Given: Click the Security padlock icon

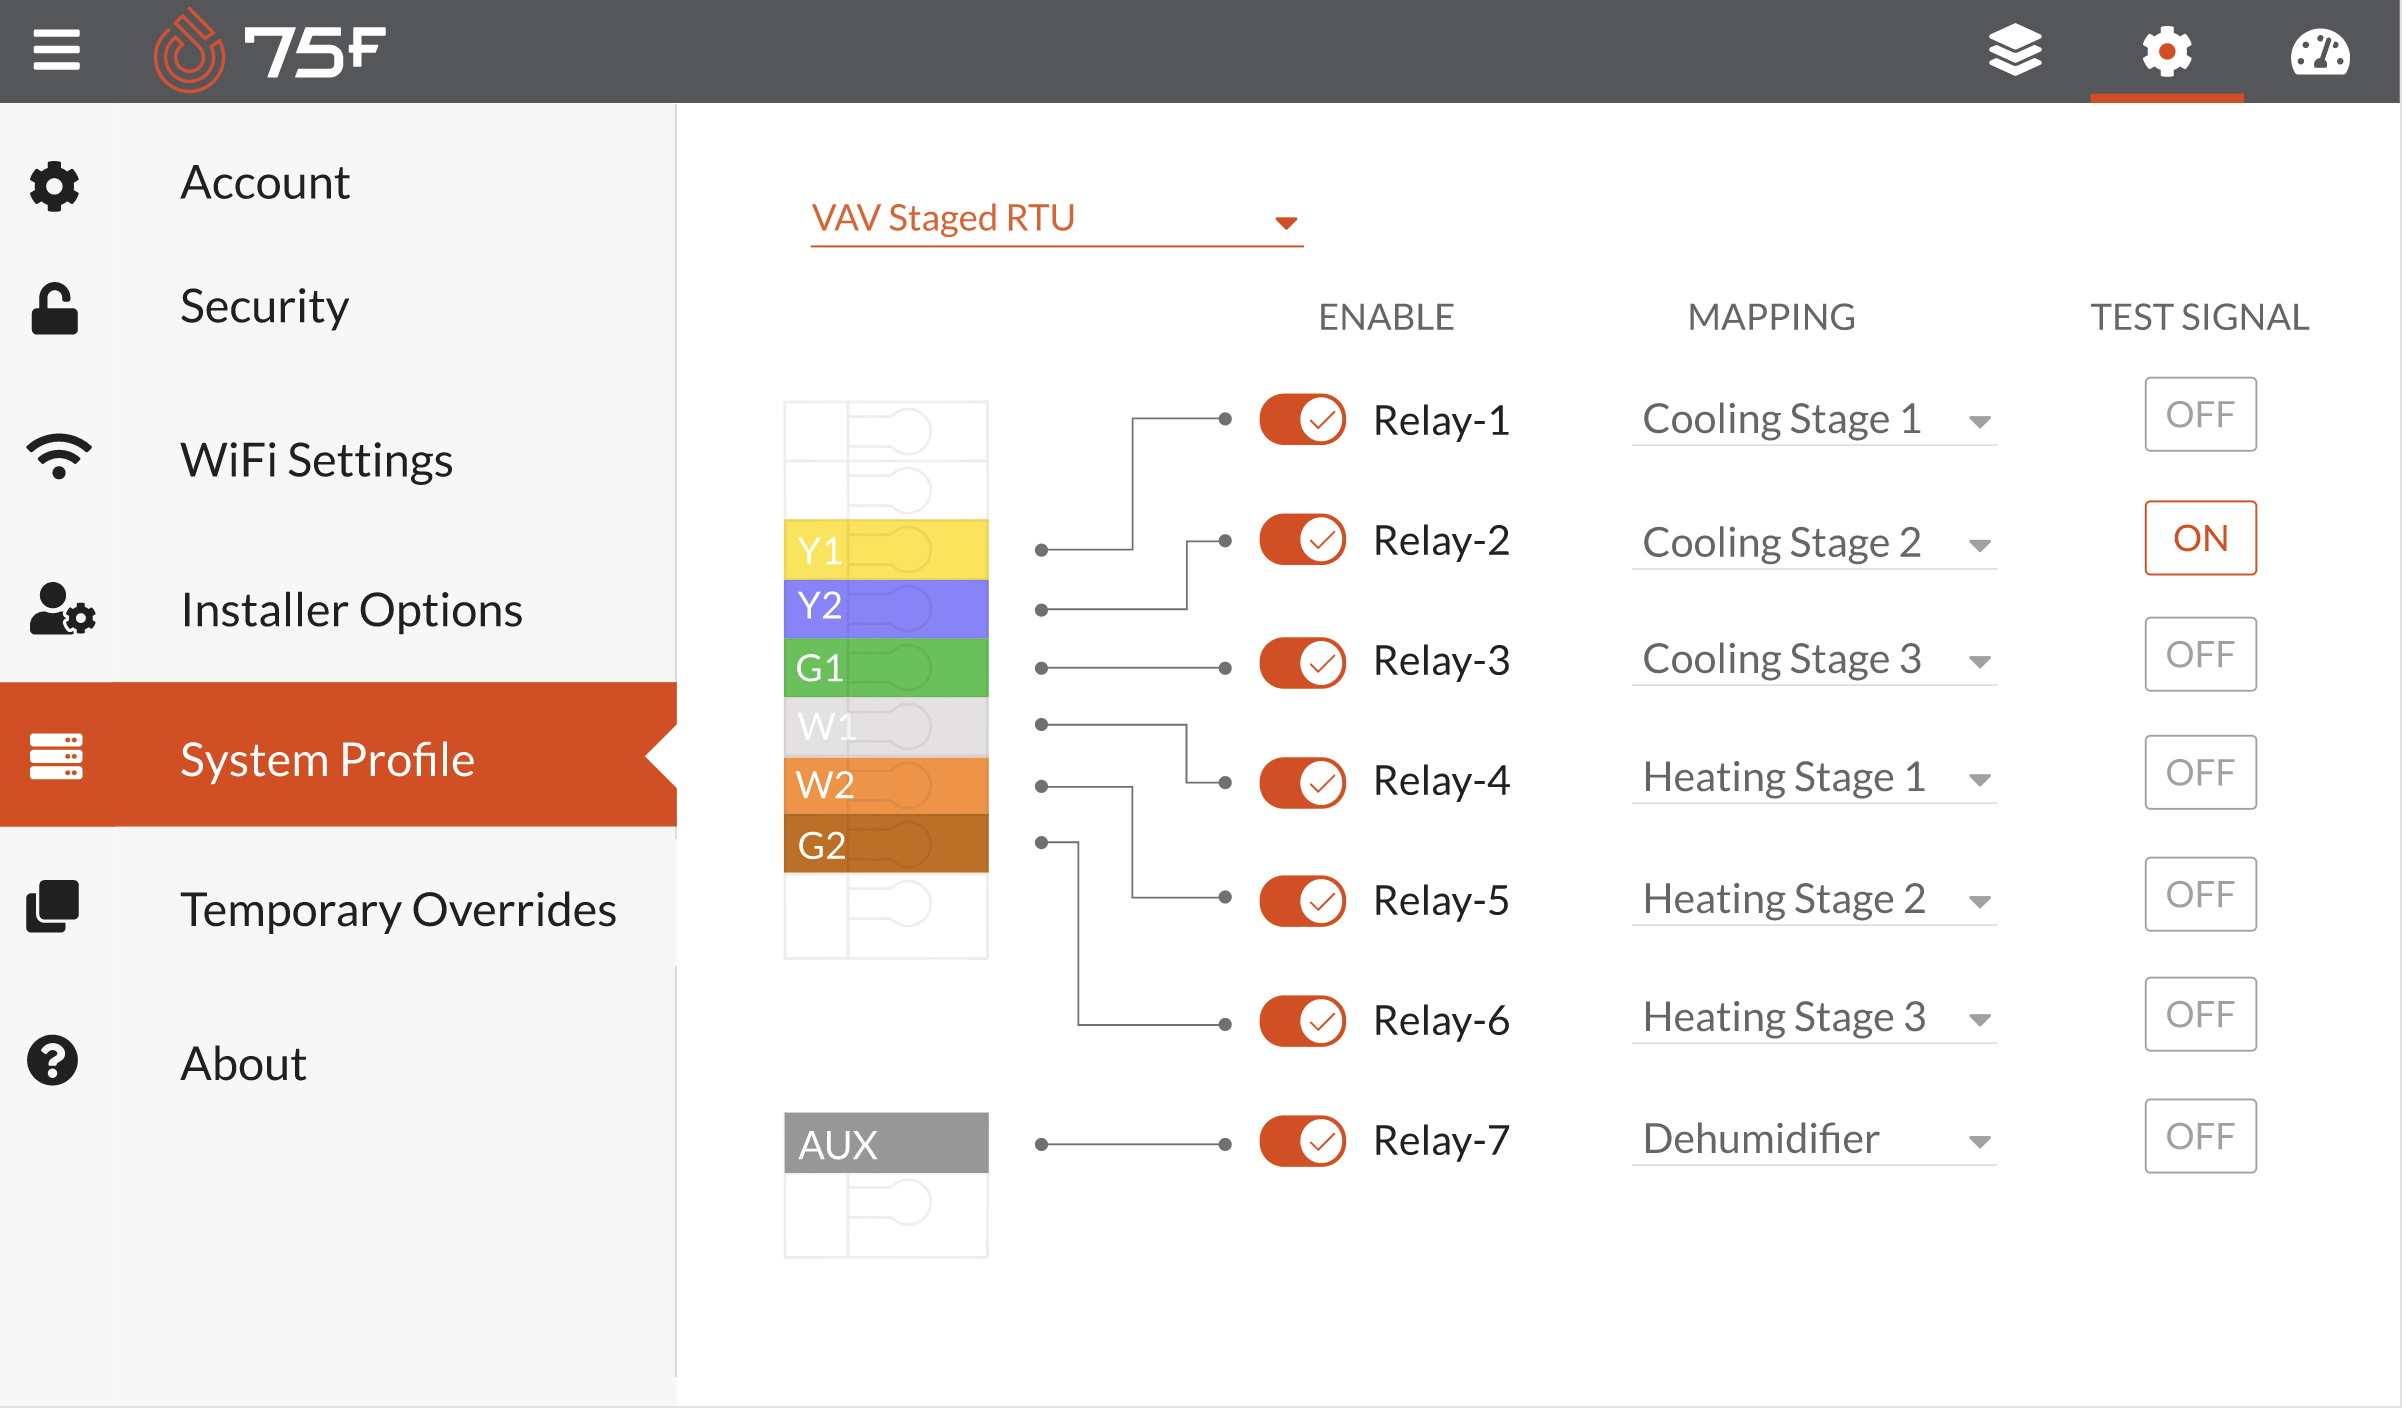Looking at the screenshot, I should pyautogui.click(x=54, y=308).
